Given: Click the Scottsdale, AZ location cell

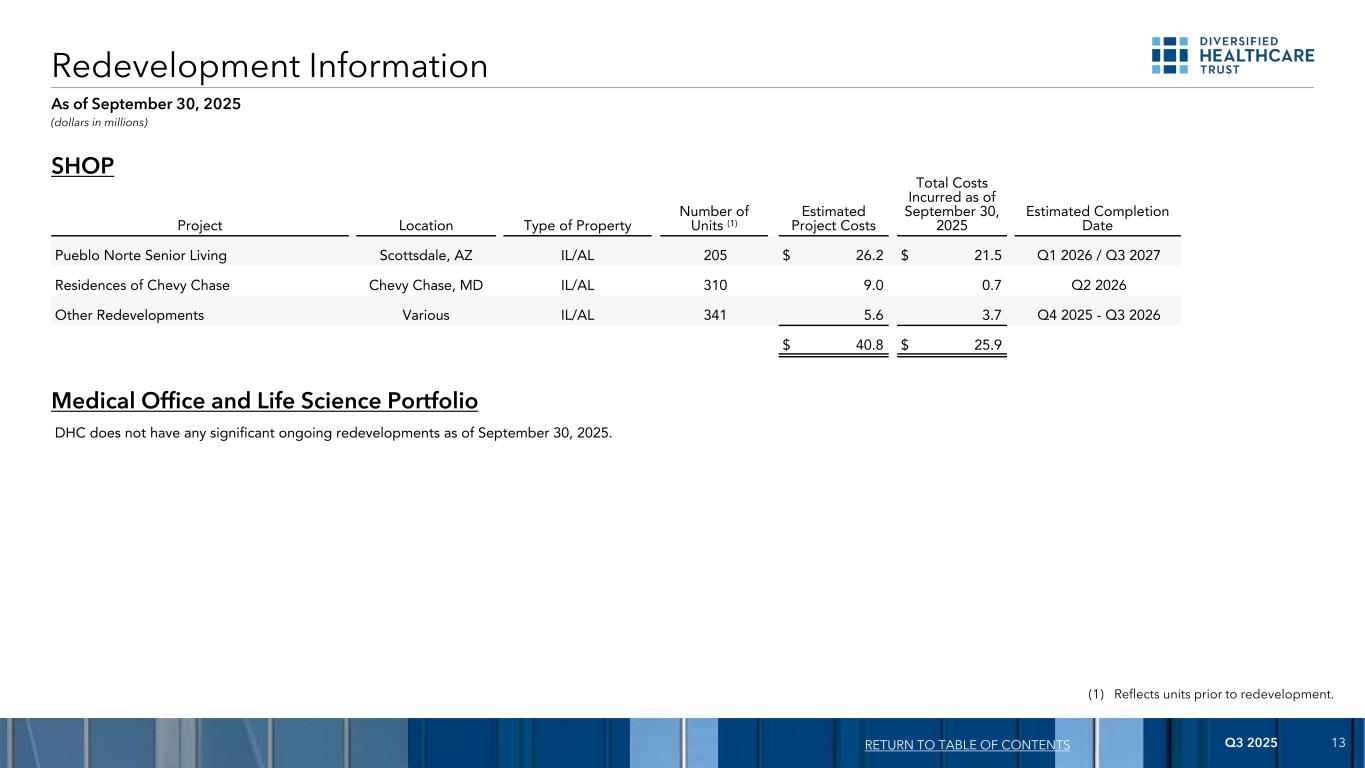Looking at the screenshot, I should (x=428, y=255).
